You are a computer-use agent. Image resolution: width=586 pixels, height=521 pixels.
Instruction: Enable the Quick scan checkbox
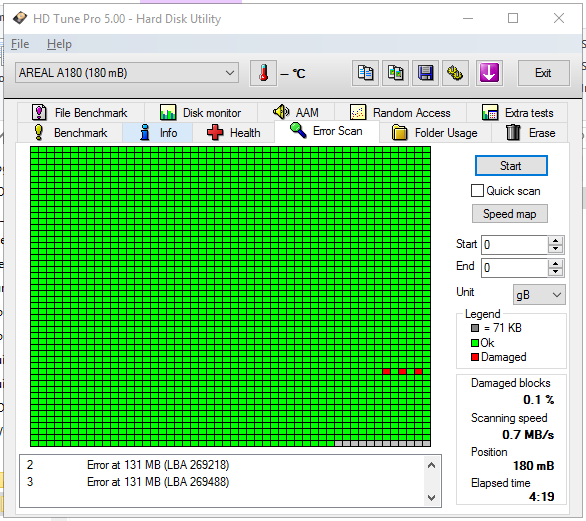click(x=477, y=191)
